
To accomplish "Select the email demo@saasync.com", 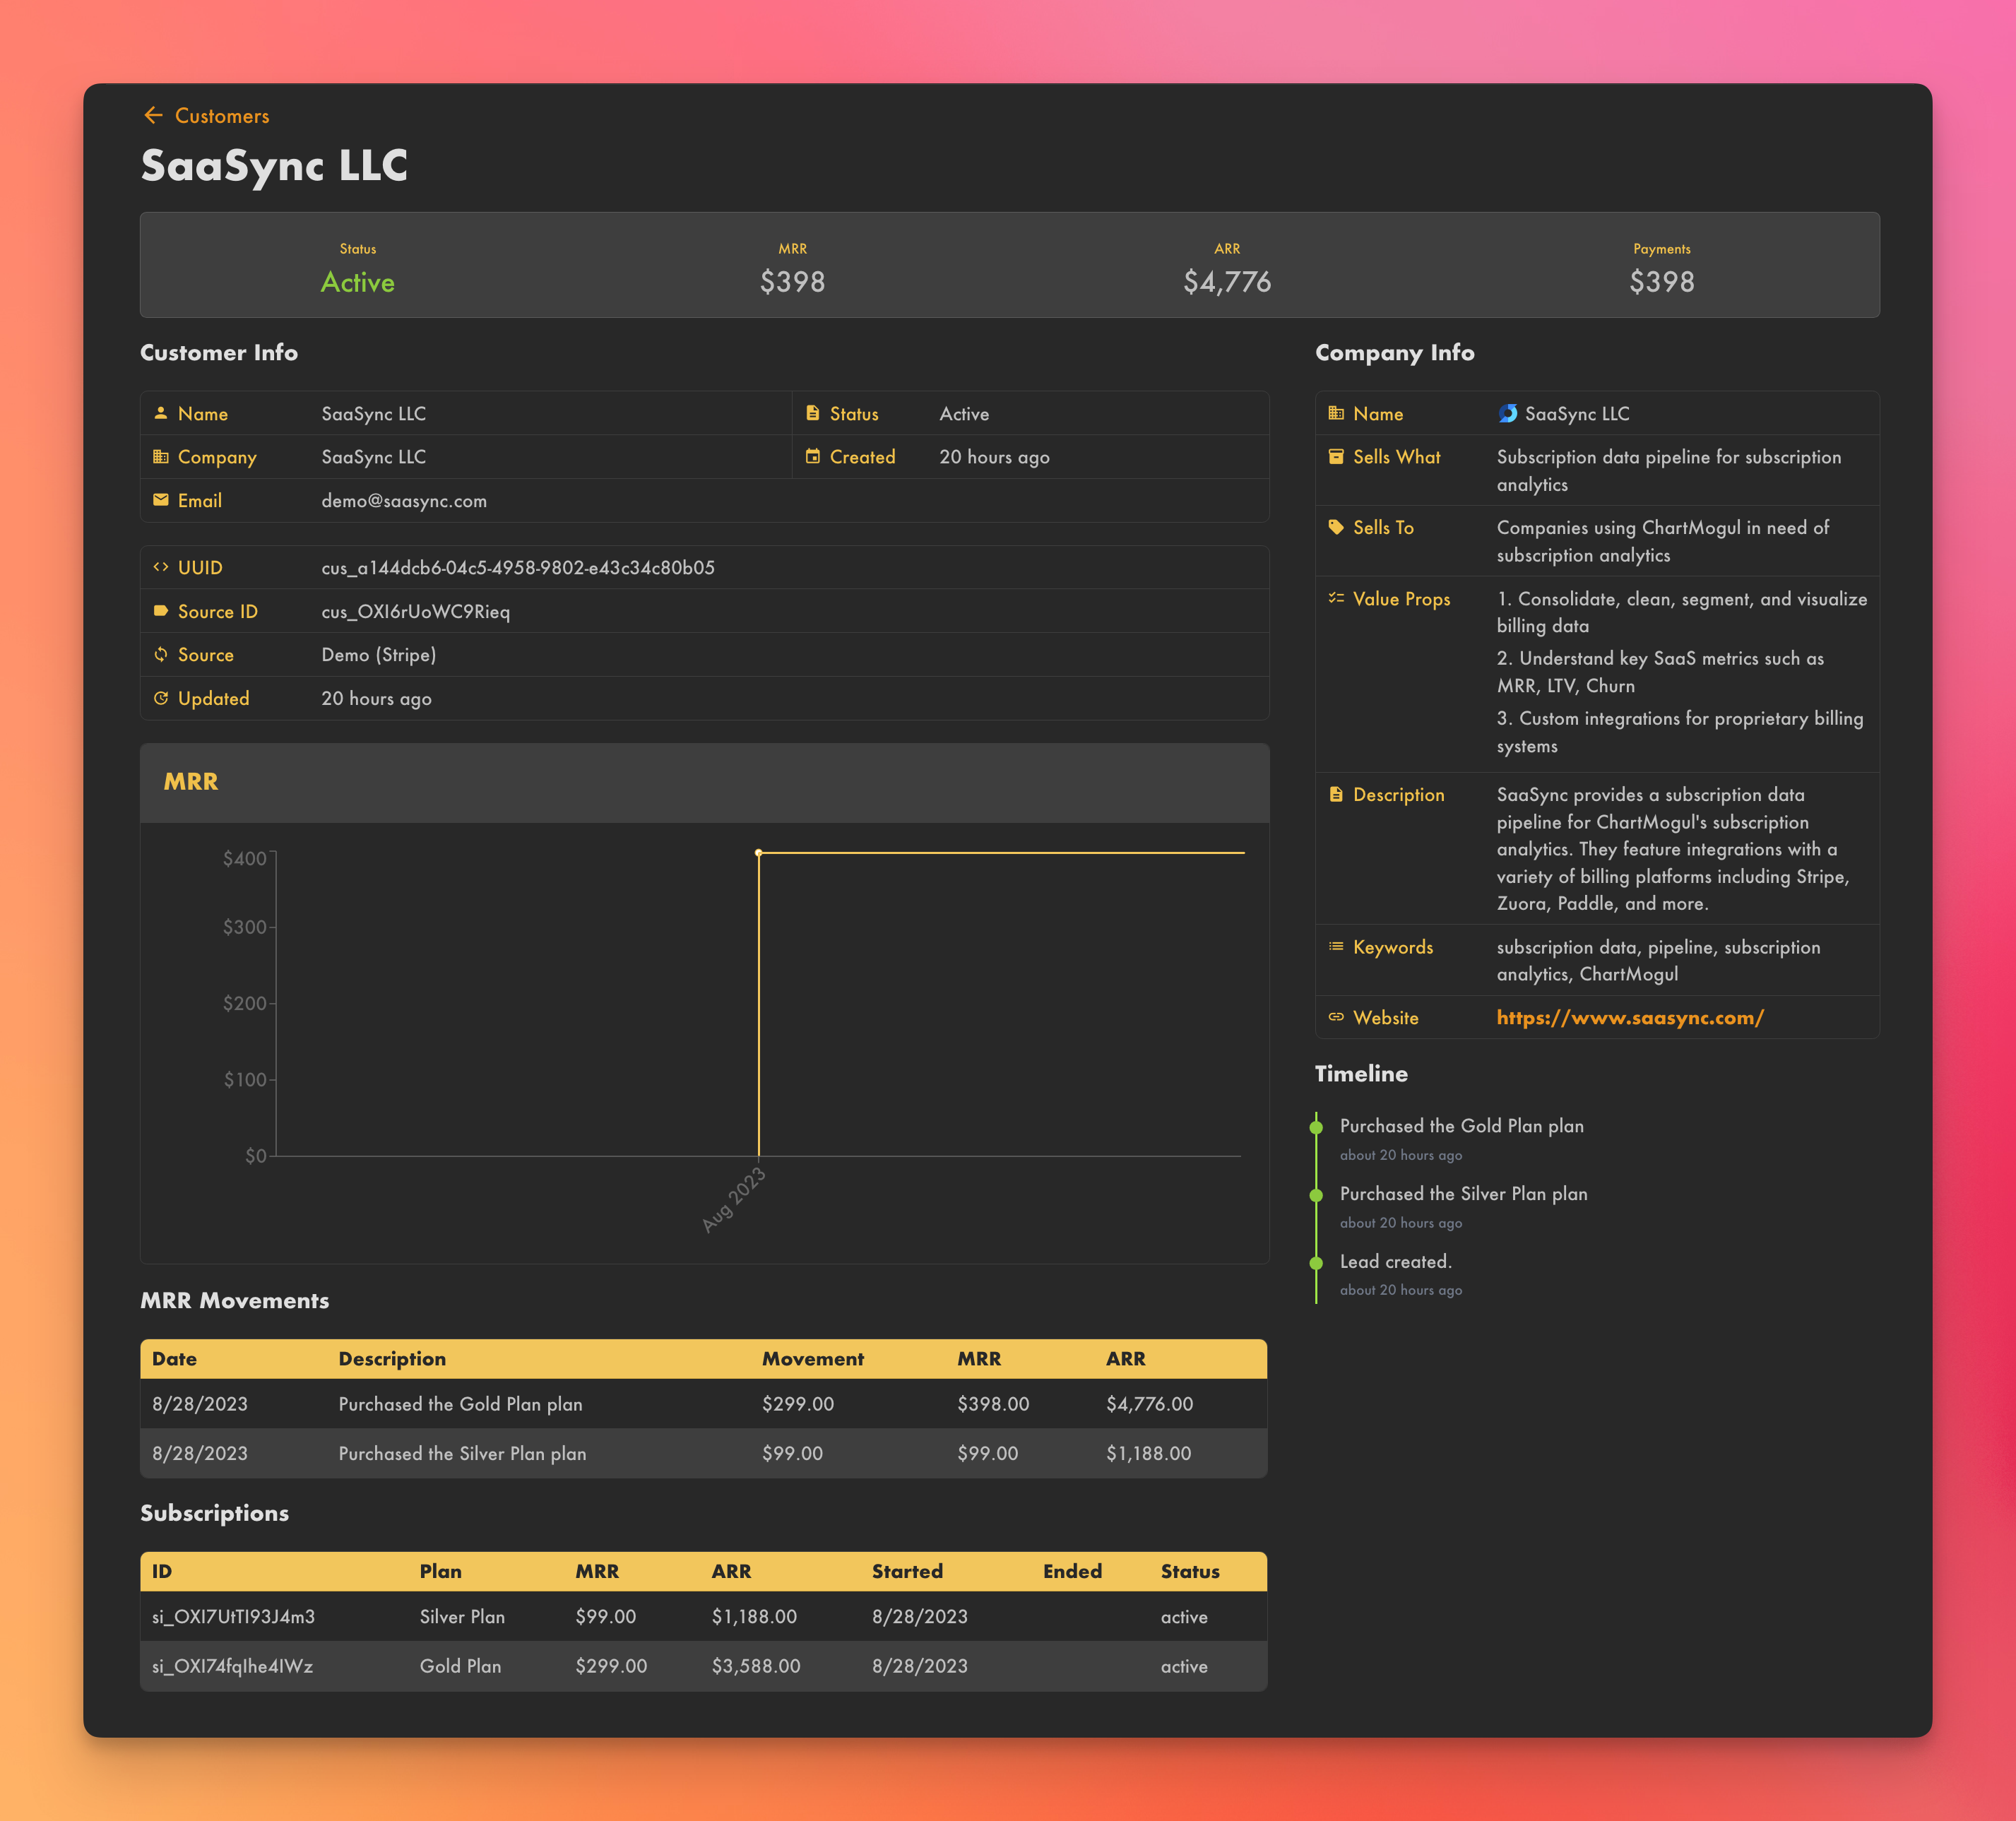I will tap(404, 501).
